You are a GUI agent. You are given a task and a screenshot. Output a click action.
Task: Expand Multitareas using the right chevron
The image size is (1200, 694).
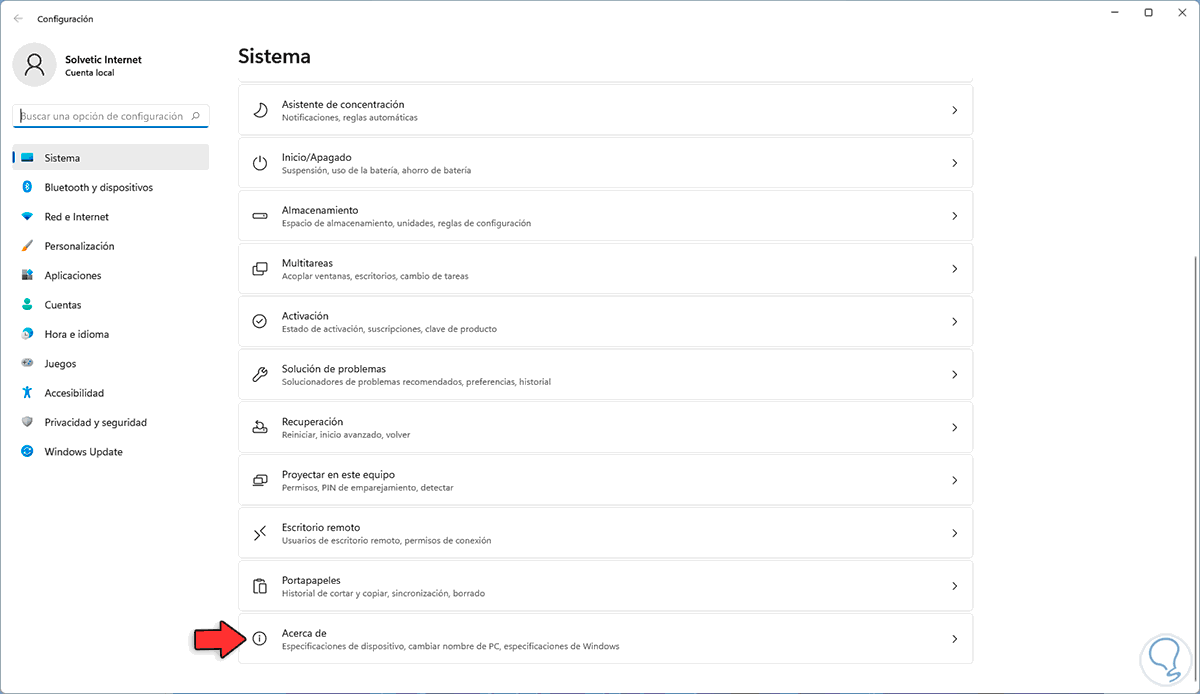tap(954, 269)
